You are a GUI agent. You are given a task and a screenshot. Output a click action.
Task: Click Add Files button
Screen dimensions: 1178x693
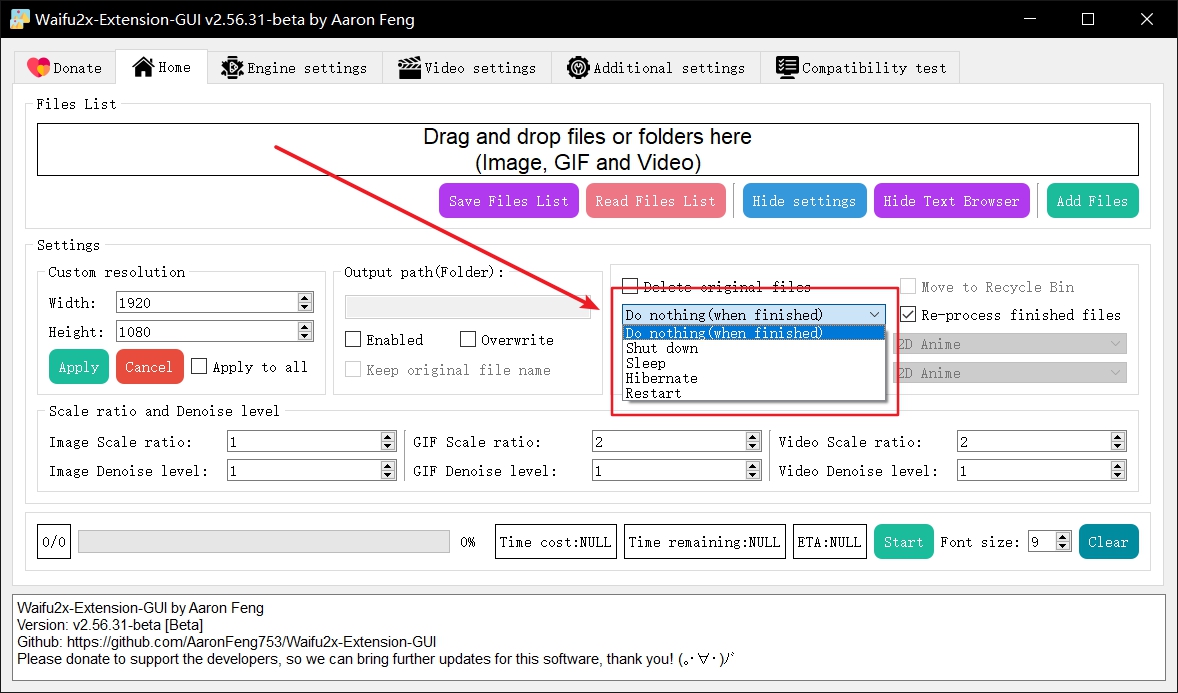point(1092,201)
